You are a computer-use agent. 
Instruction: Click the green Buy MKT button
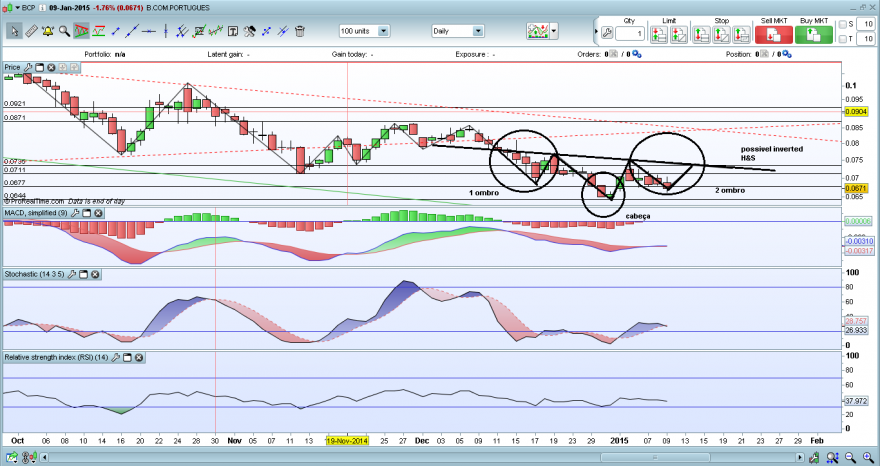[x=814, y=34]
